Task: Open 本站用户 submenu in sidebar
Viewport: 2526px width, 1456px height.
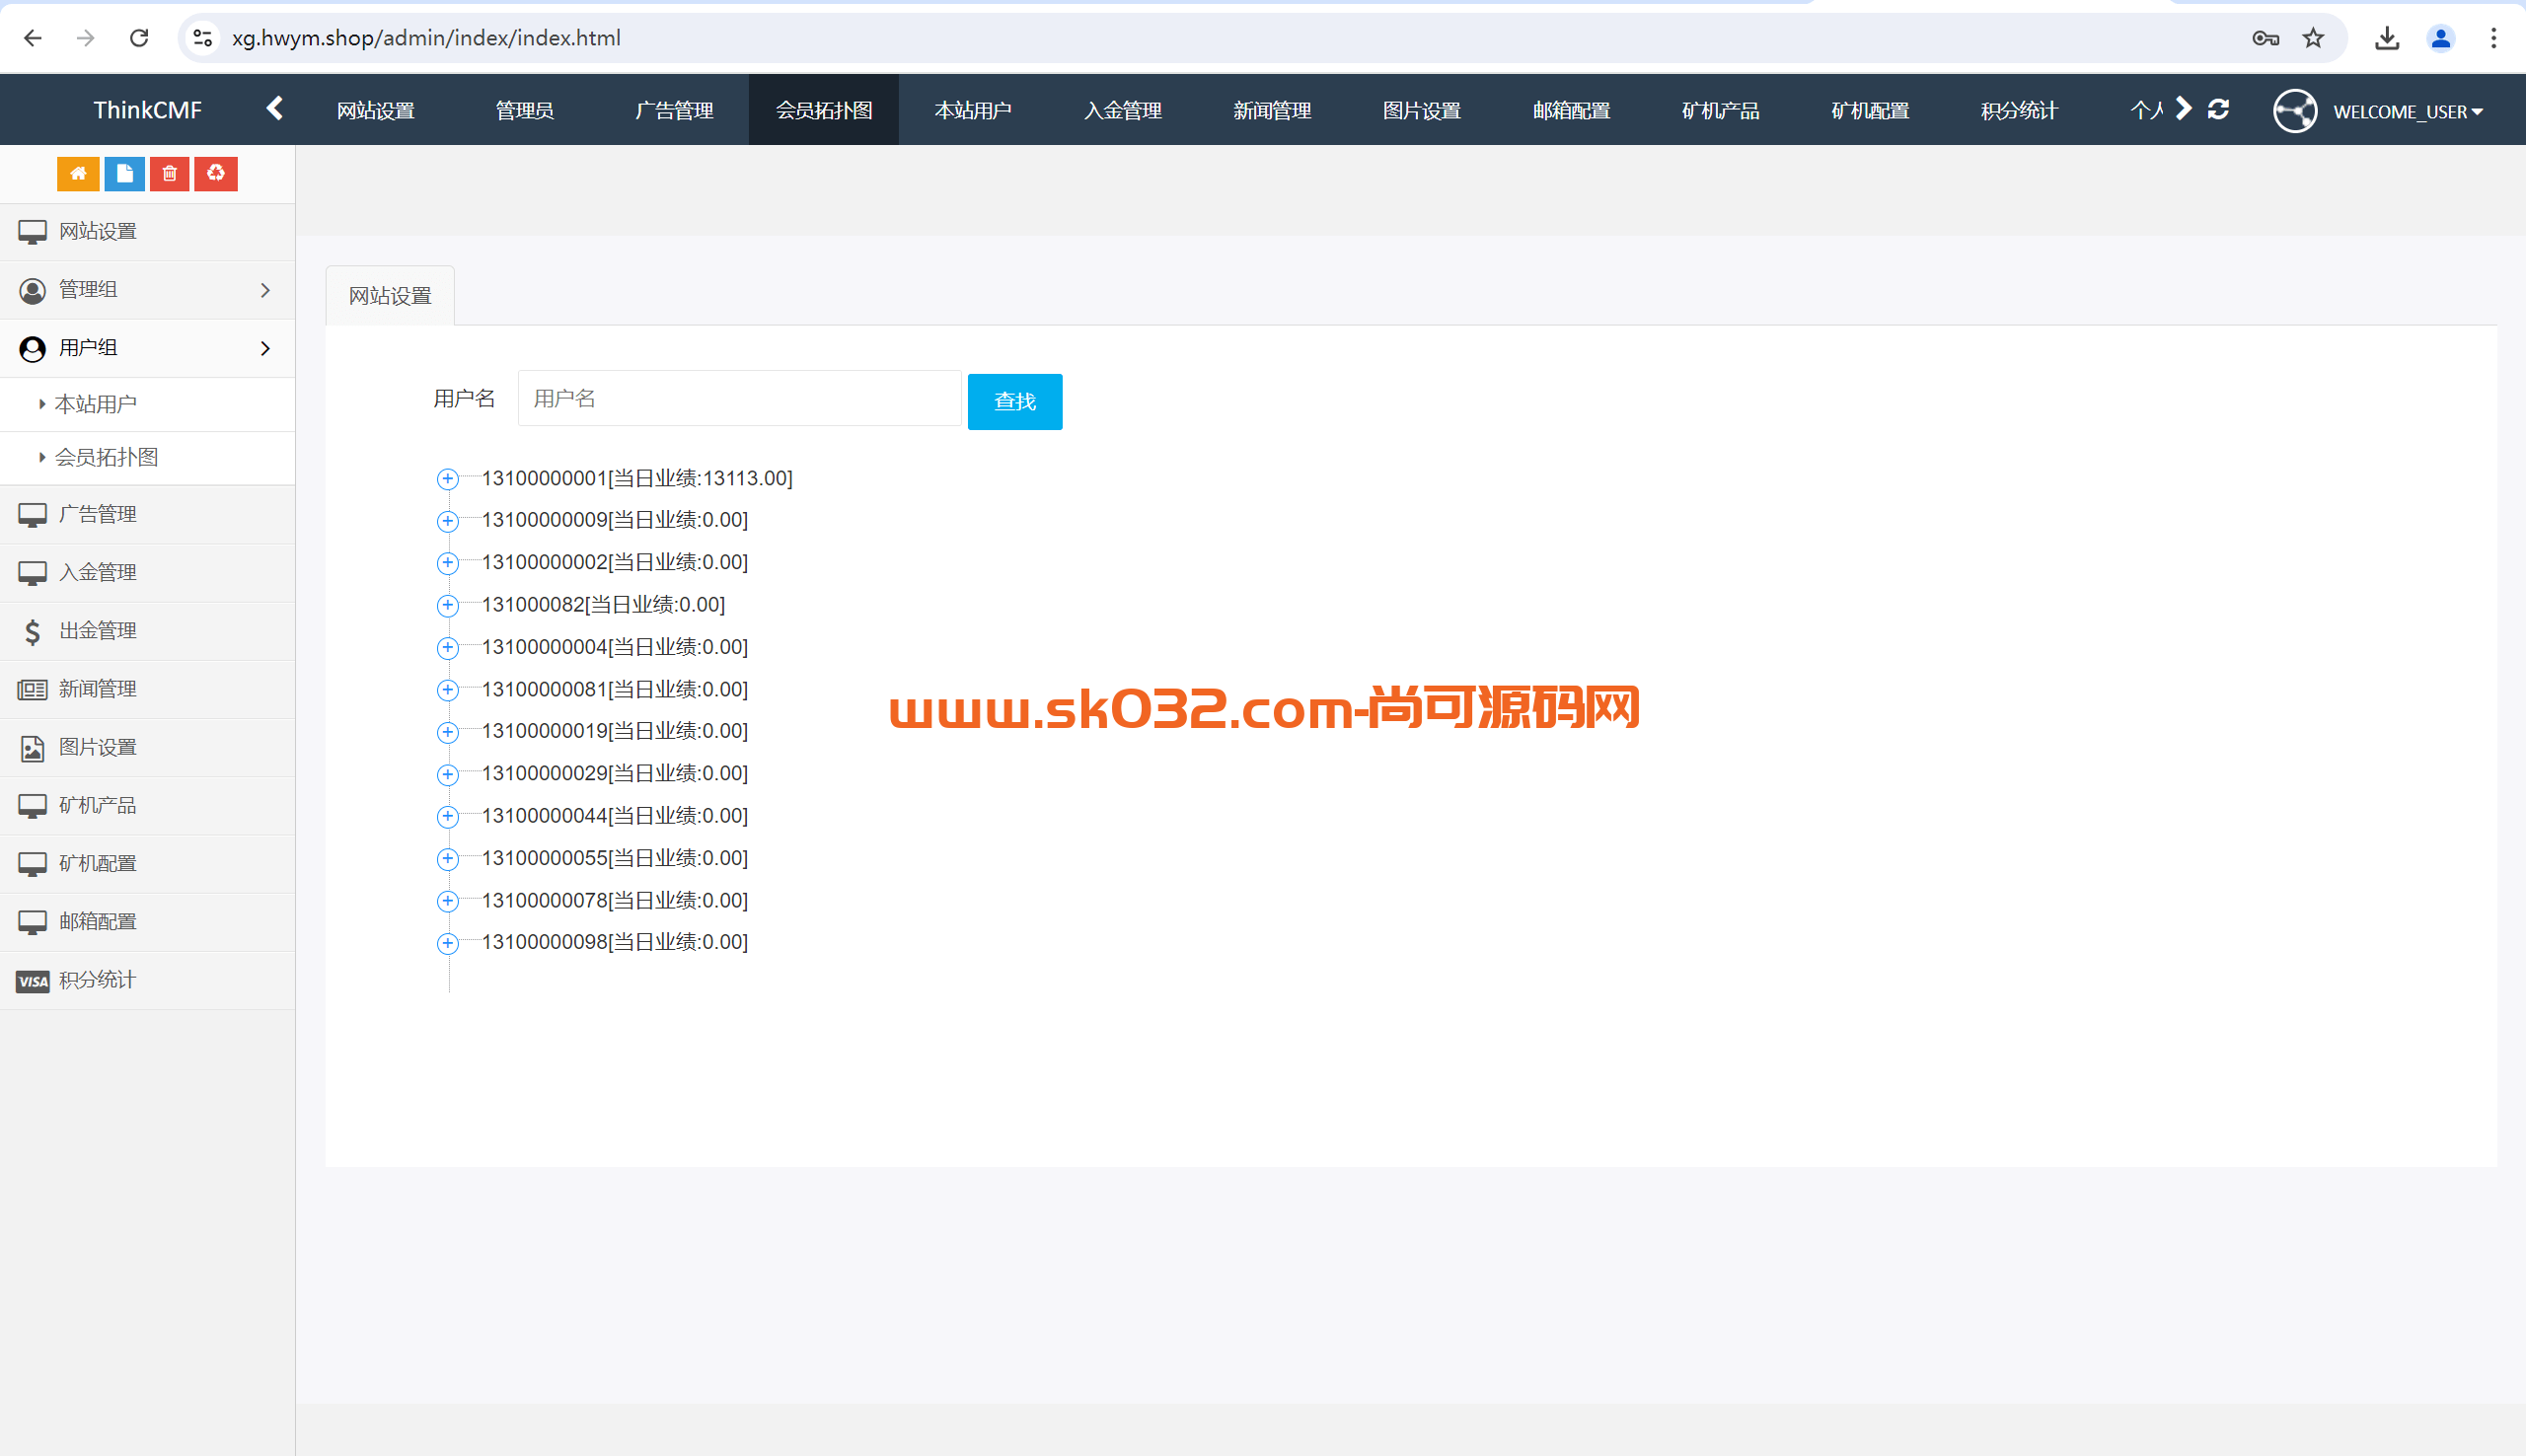Action: point(147,405)
